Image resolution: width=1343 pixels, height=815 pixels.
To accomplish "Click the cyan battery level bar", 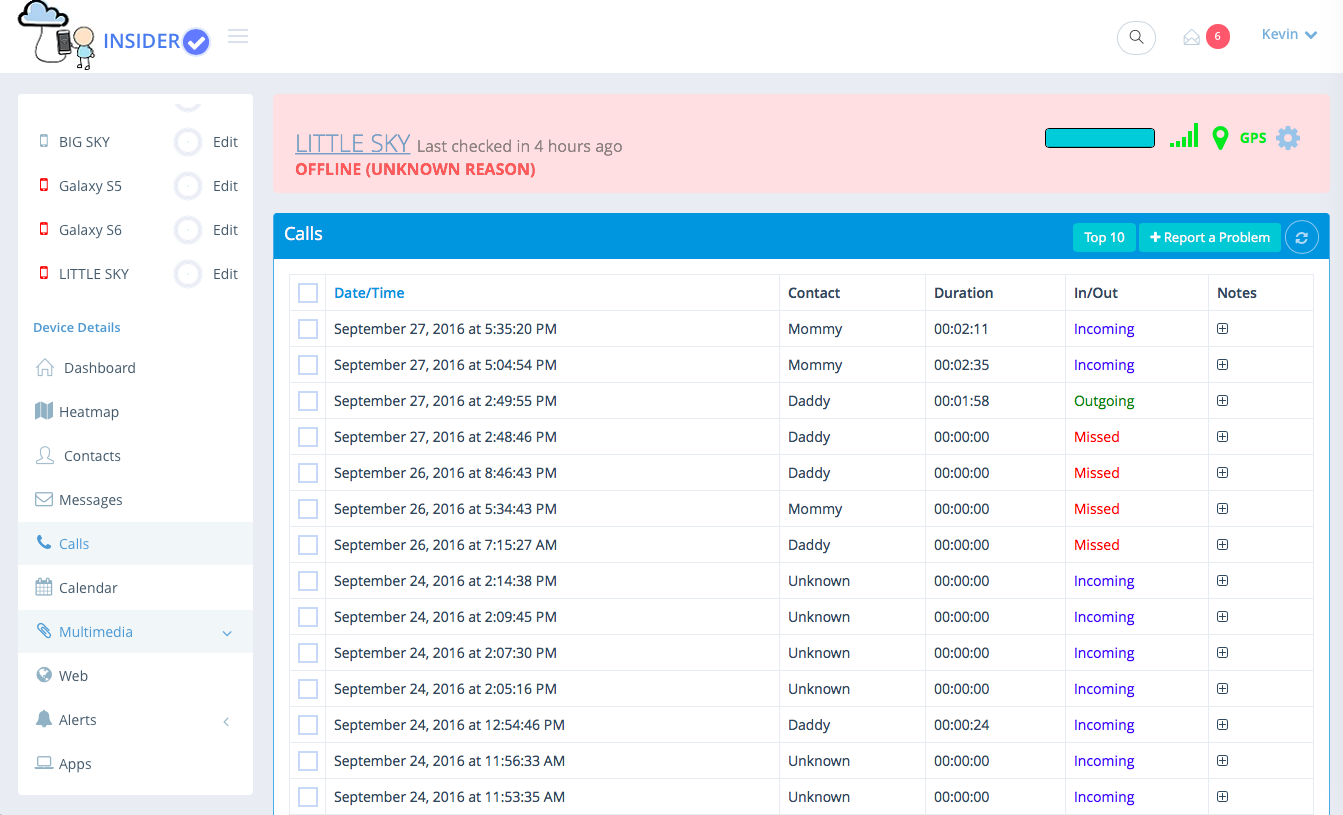I will pyautogui.click(x=1100, y=138).
